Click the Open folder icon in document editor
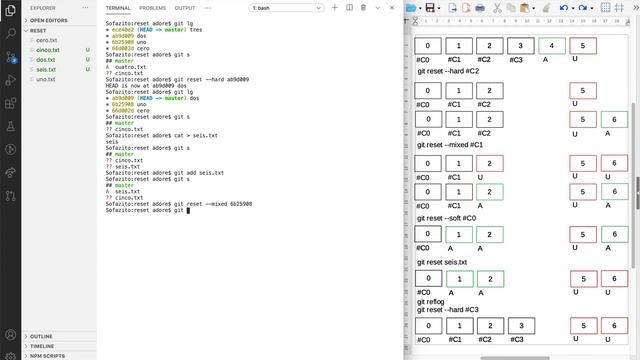 point(411,8)
